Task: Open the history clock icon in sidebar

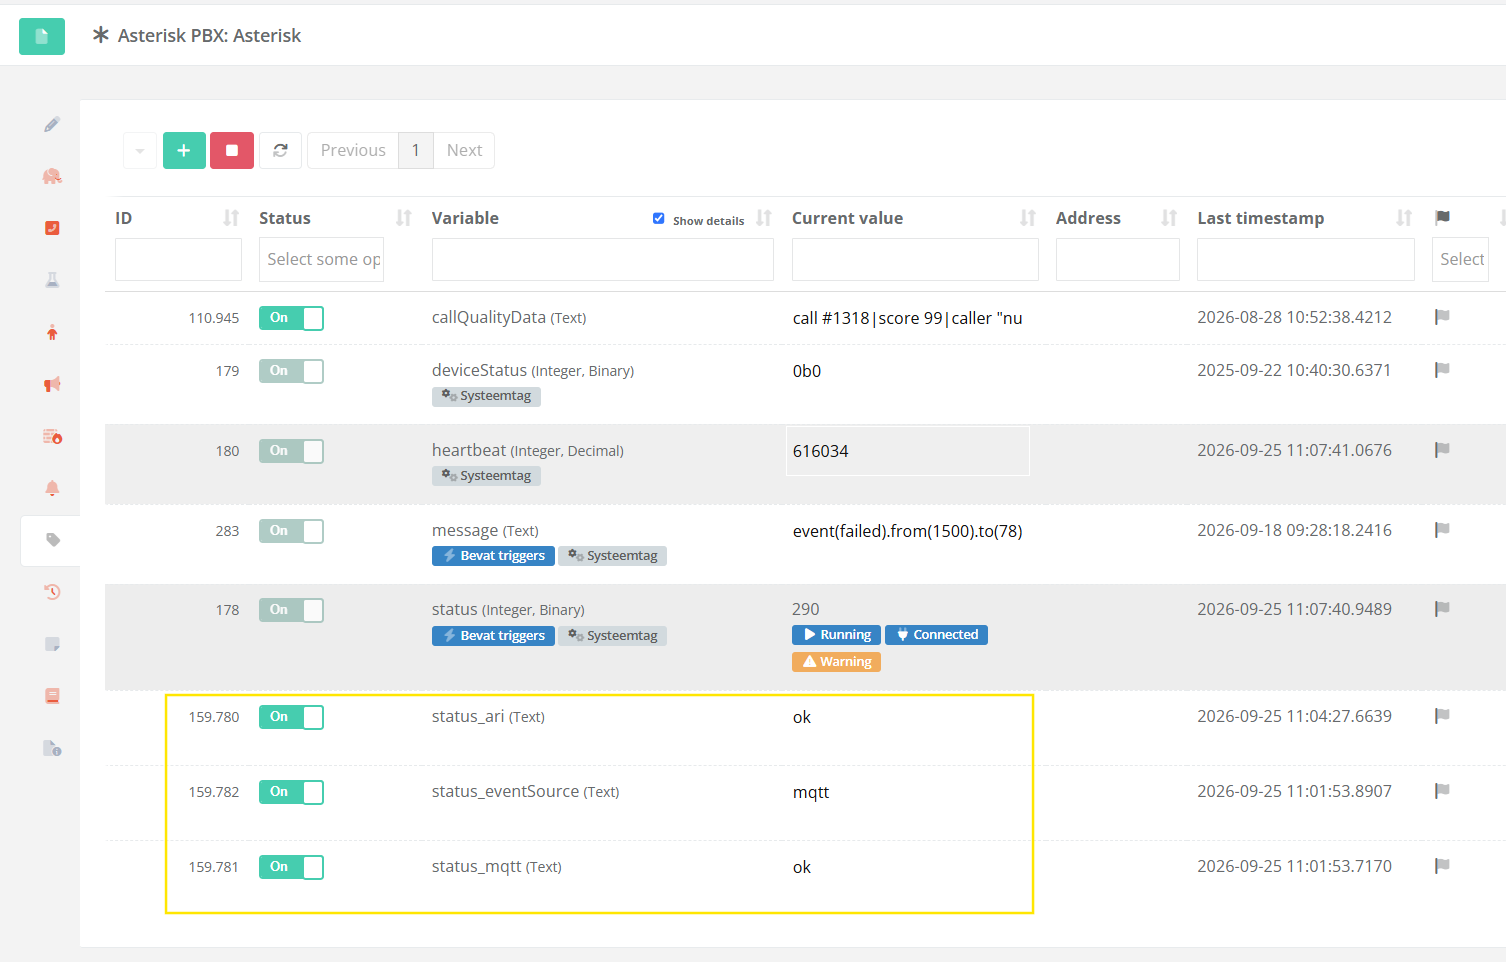Action: coord(52,592)
